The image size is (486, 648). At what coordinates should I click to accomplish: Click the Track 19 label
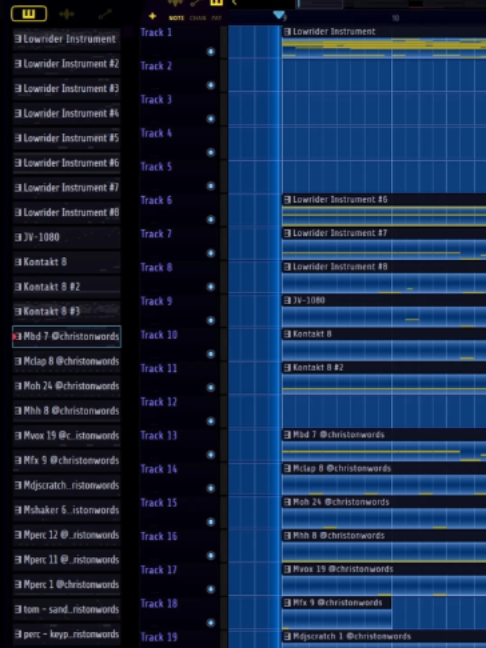(159, 637)
